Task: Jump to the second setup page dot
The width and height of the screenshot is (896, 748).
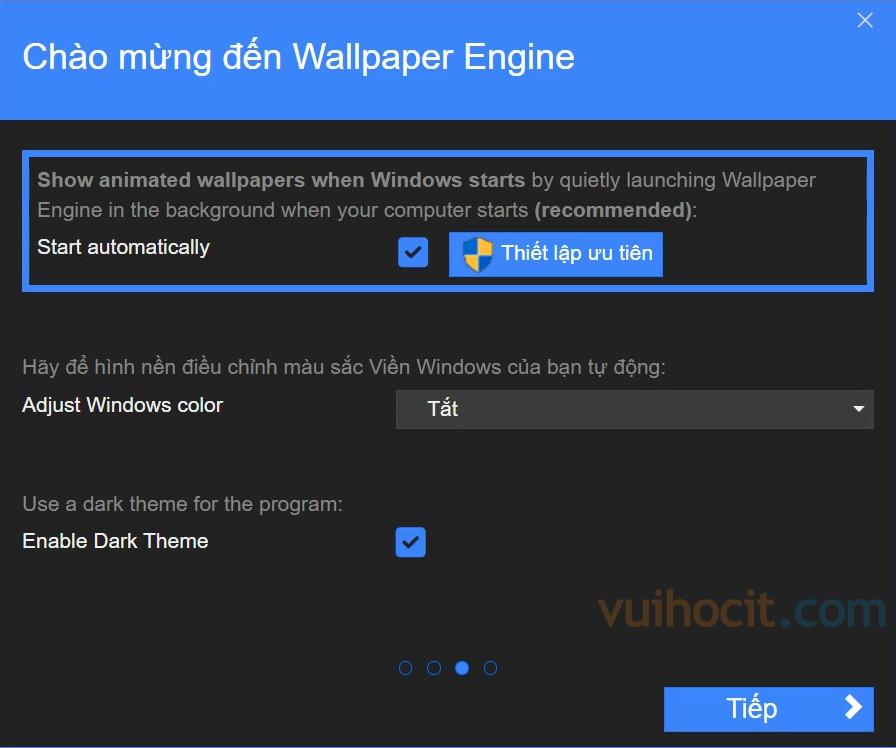Action: (x=434, y=668)
